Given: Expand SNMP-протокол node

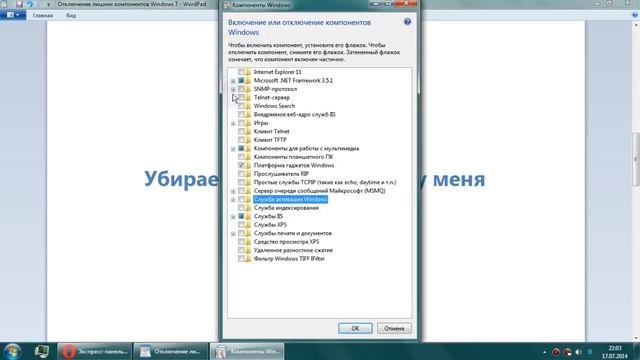Looking at the screenshot, I should 233,89.
